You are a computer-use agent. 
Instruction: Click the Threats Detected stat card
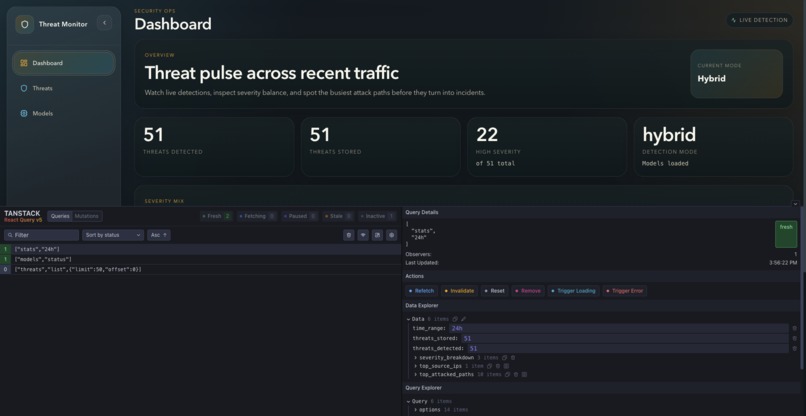[x=214, y=147]
